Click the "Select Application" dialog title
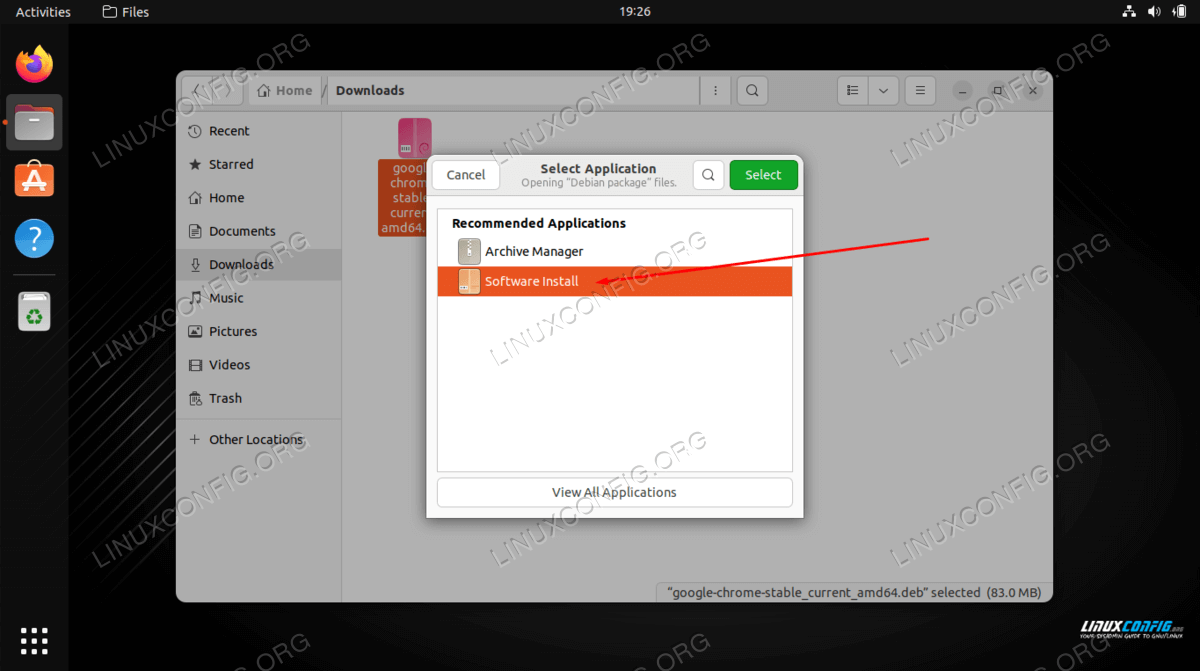The height and width of the screenshot is (671, 1200). pos(598,169)
